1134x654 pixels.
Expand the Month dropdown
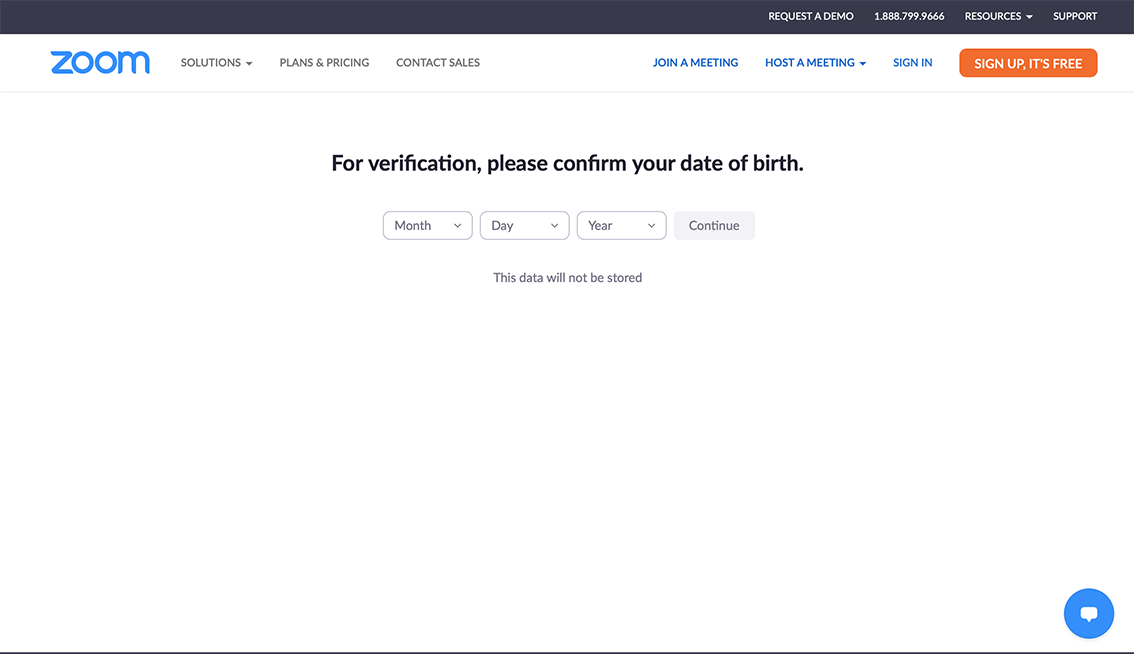[427, 225]
